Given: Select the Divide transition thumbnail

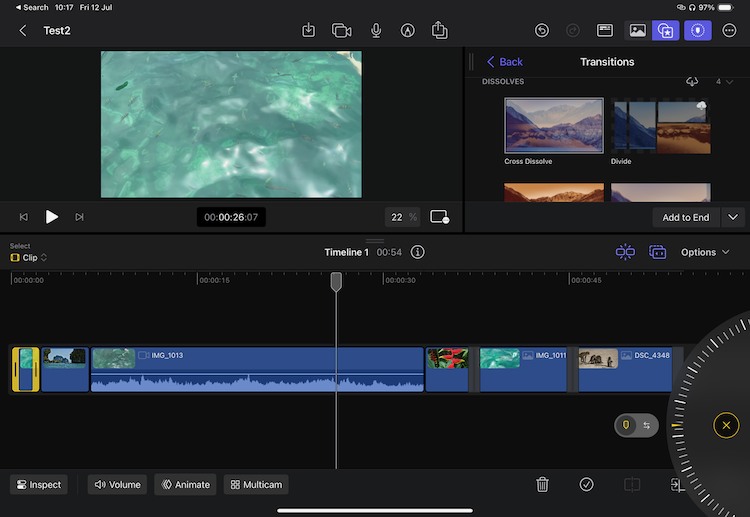Looking at the screenshot, I should (661, 126).
